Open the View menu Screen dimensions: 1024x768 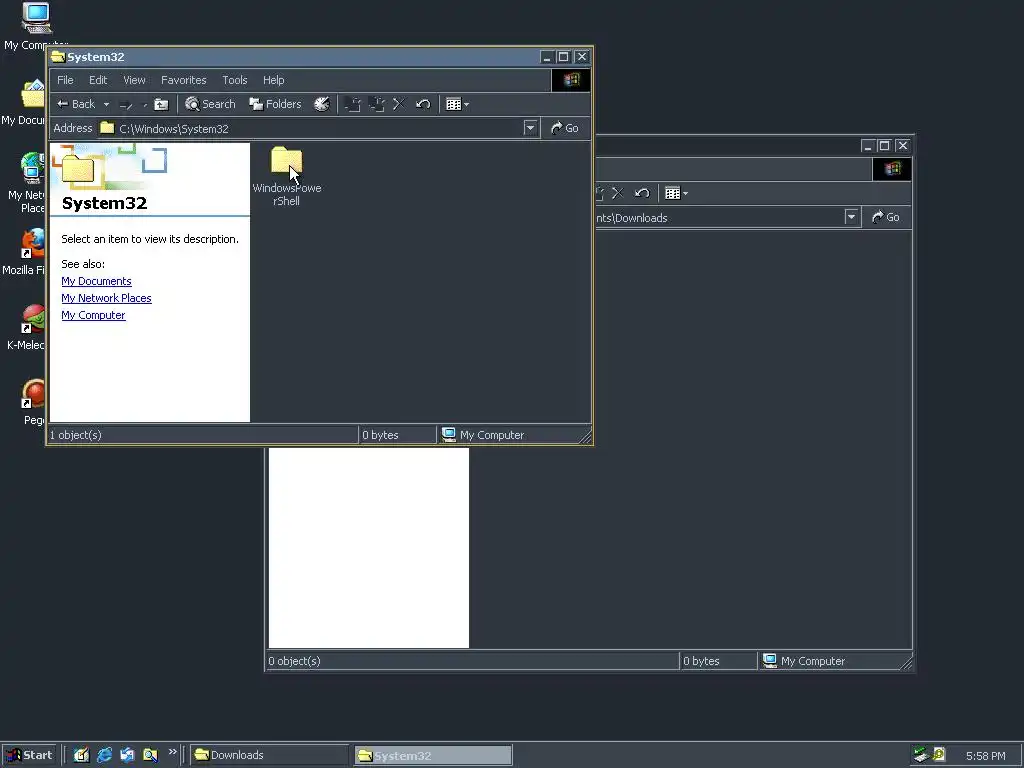point(135,80)
